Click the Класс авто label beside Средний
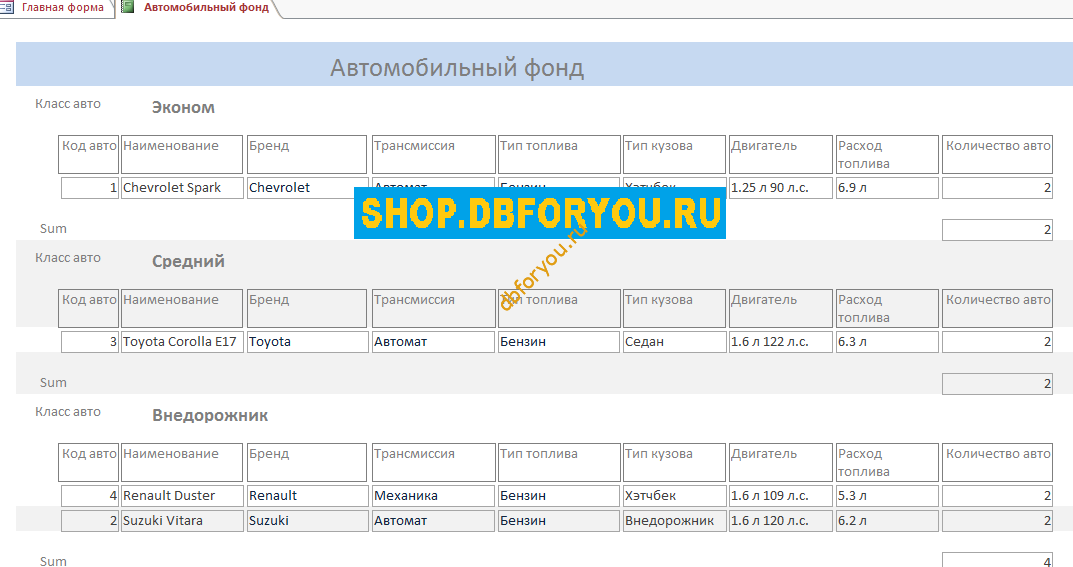This screenshot has width=1073, height=567. (x=68, y=258)
